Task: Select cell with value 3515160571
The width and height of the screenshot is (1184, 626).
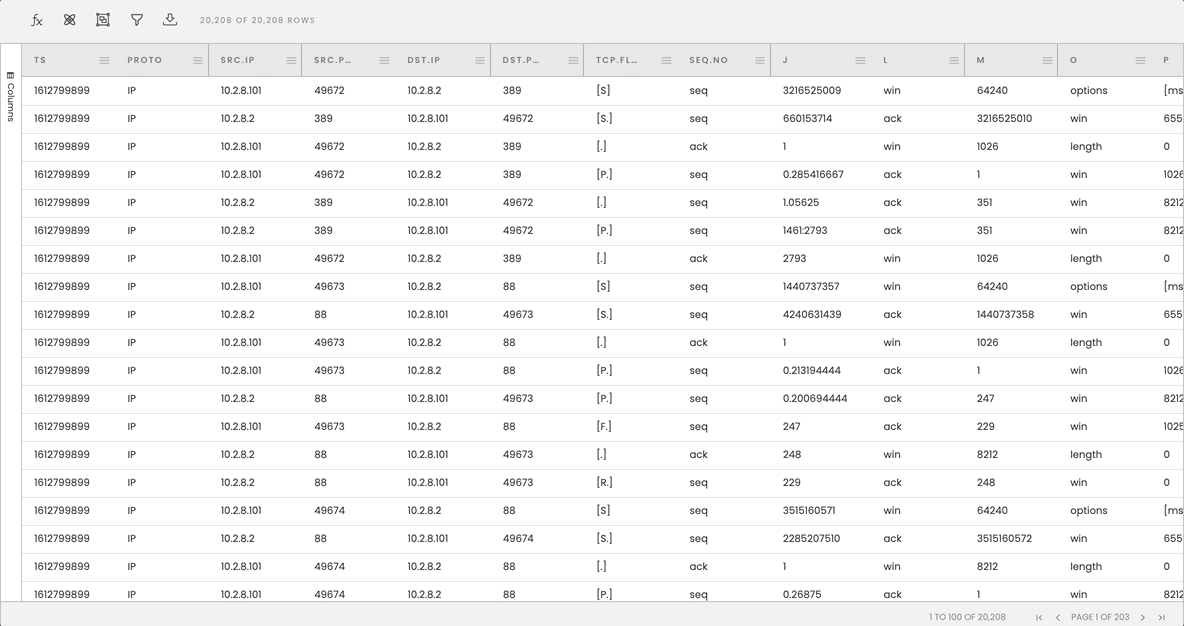Action: pyautogui.click(x=809, y=510)
